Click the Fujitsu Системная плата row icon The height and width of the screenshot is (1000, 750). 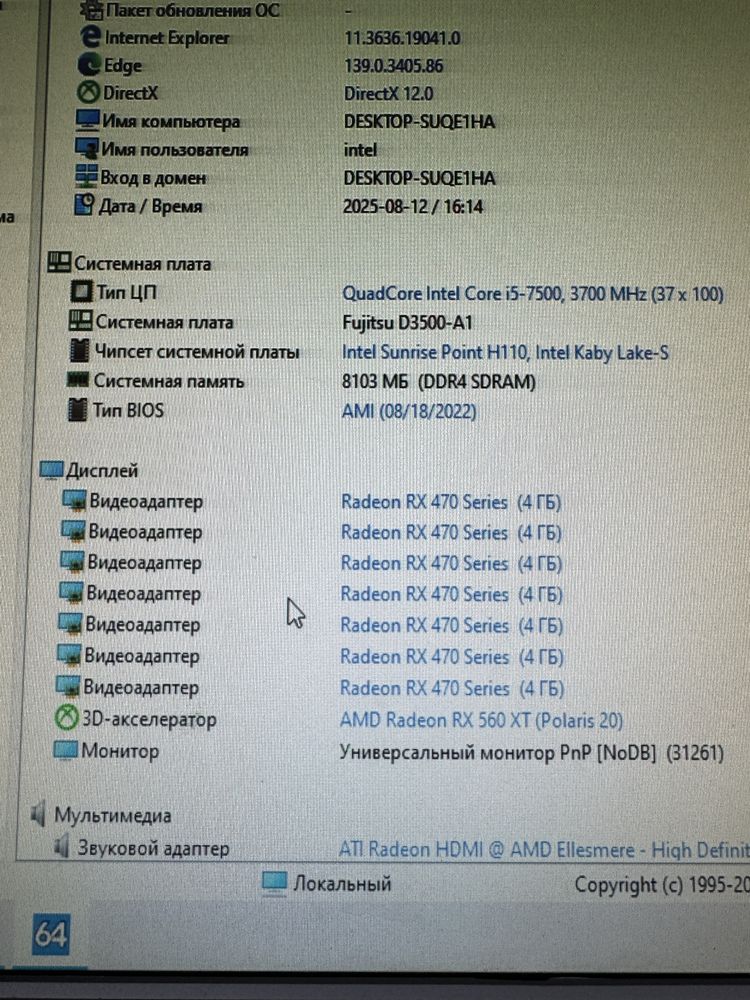[x=80, y=321]
